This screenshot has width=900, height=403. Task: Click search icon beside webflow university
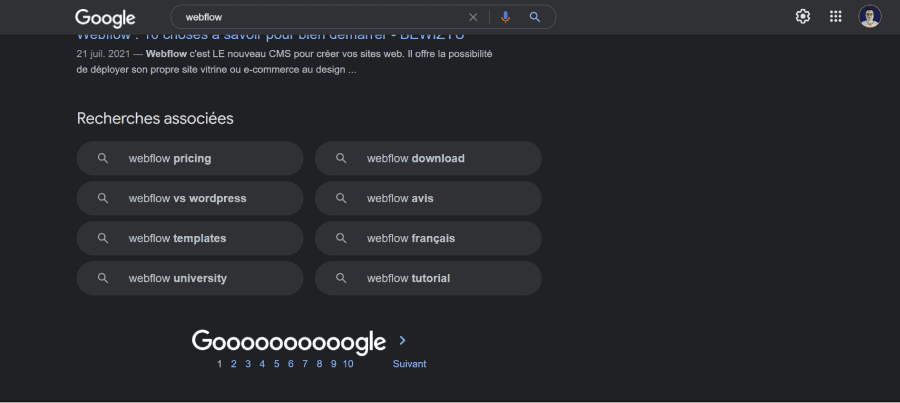click(103, 278)
